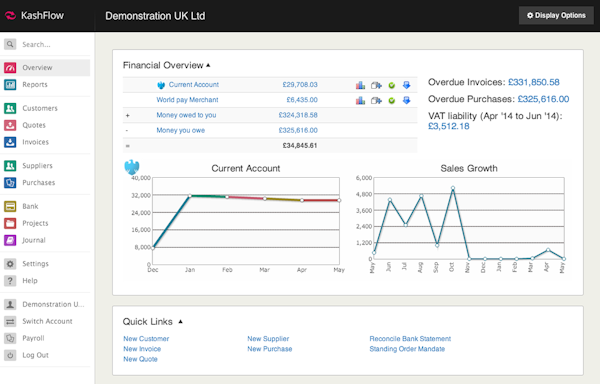
Task: Open the World pay Merchant link
Action: [187, 100]
